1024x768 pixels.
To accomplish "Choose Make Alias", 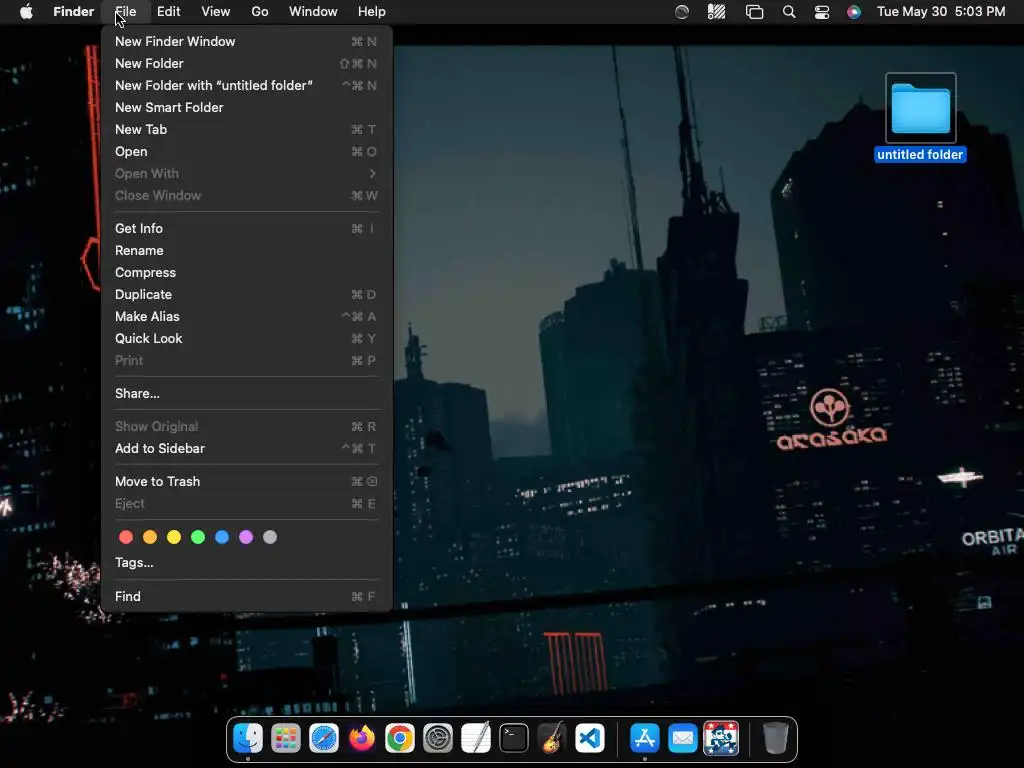I will (x=247, y=316).
